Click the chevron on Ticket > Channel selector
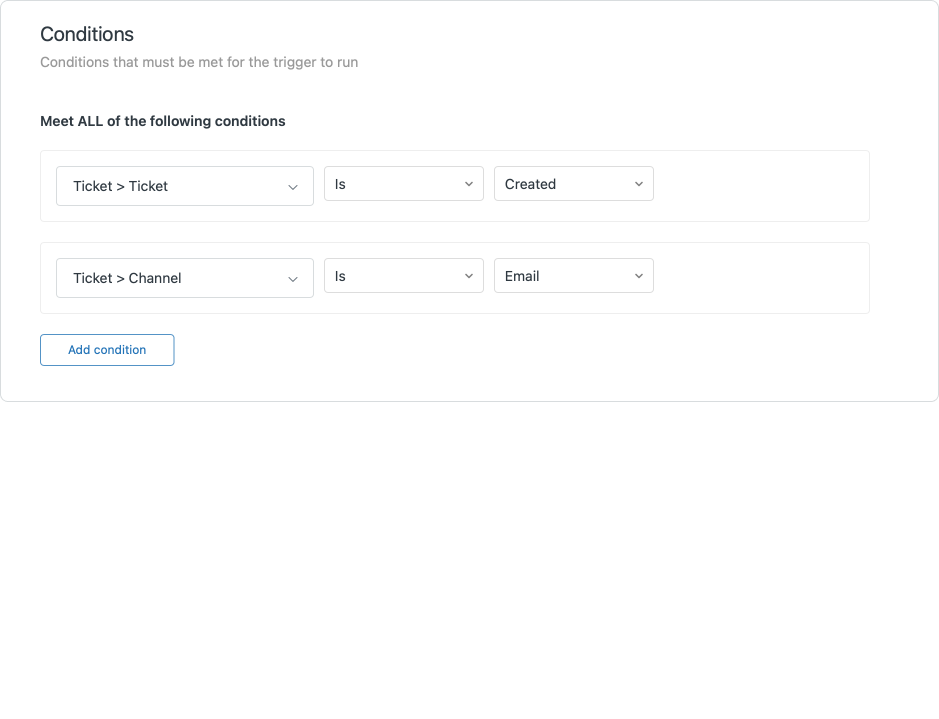 point(293,279)
